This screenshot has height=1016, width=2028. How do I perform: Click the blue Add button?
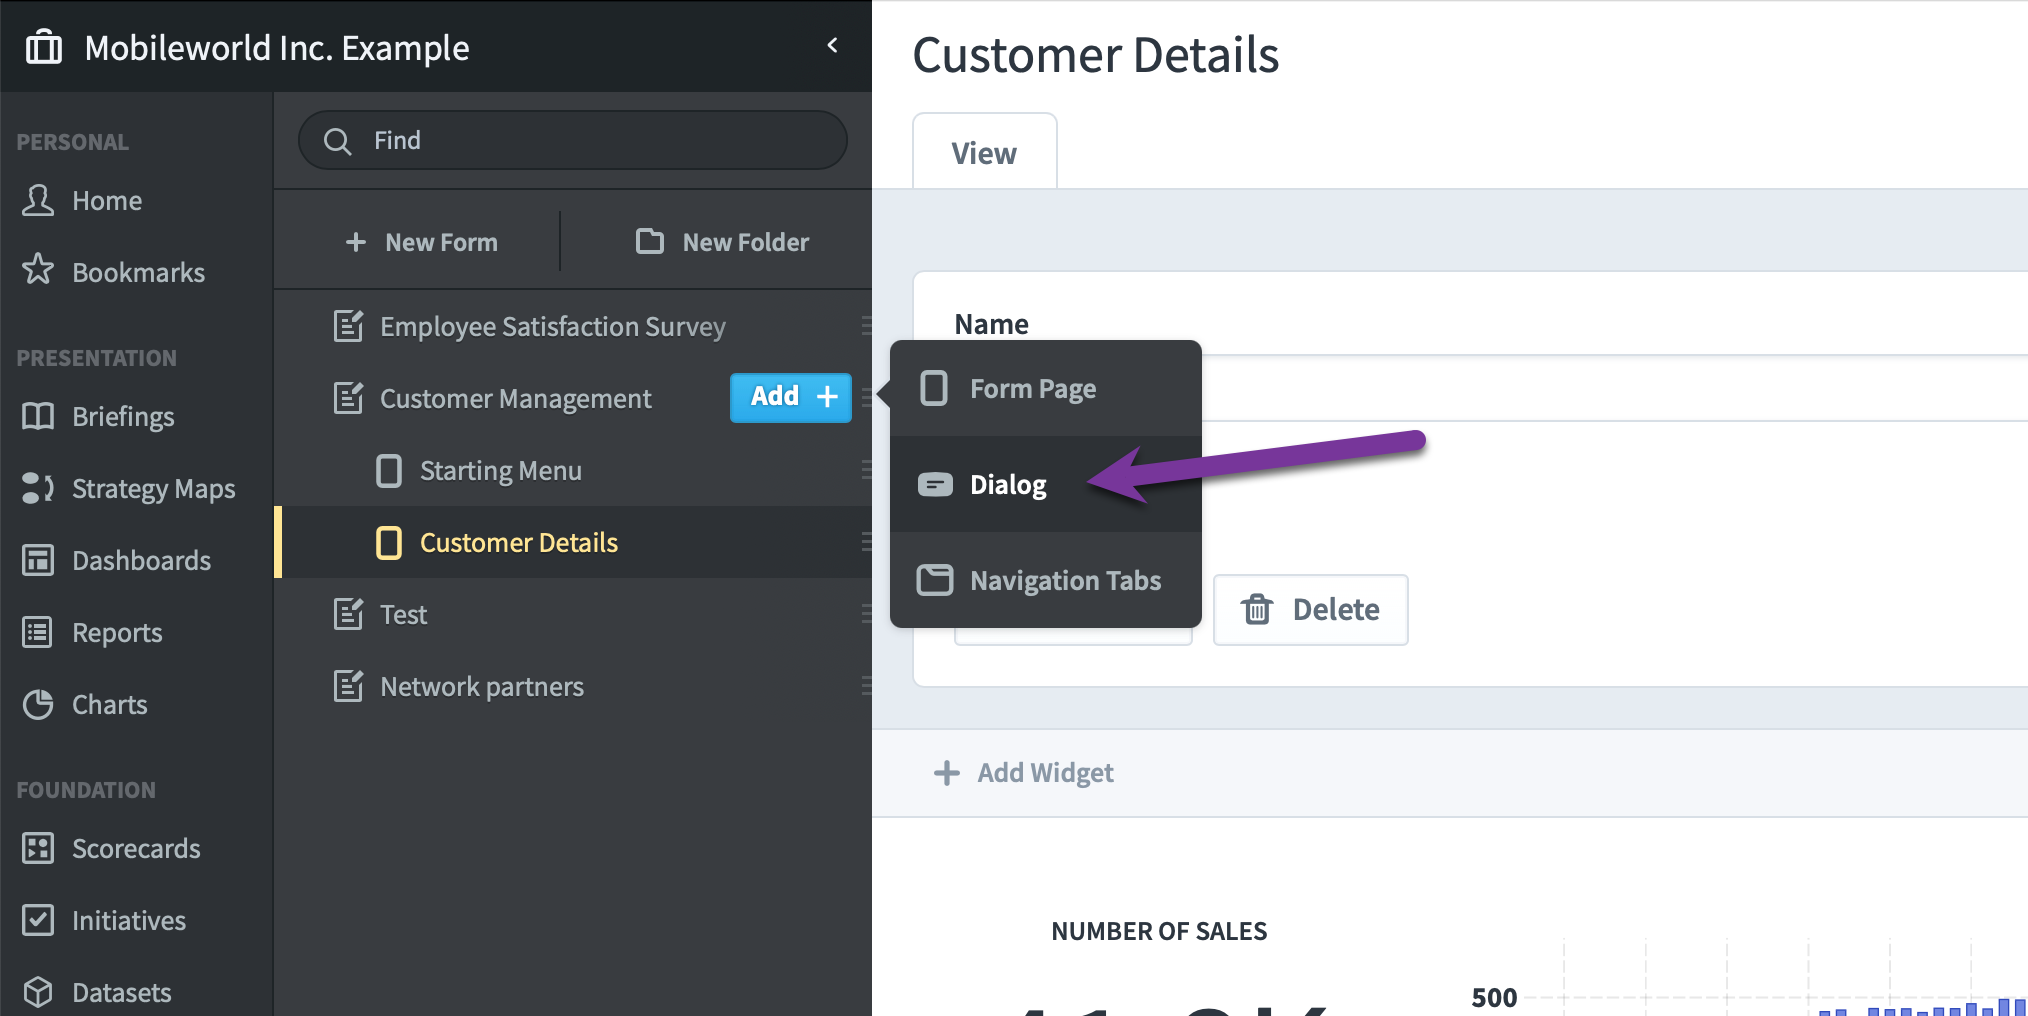pyautogui.click(x=791, y=397)
